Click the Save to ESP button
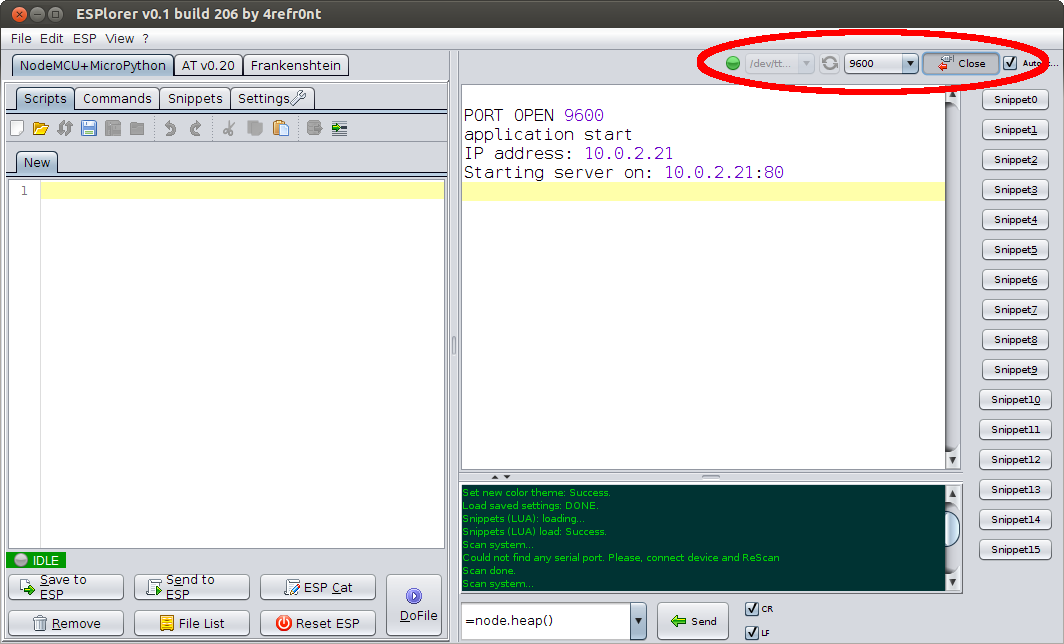The width and height of the screenshot is (1064, 644). tap(66, 587)
